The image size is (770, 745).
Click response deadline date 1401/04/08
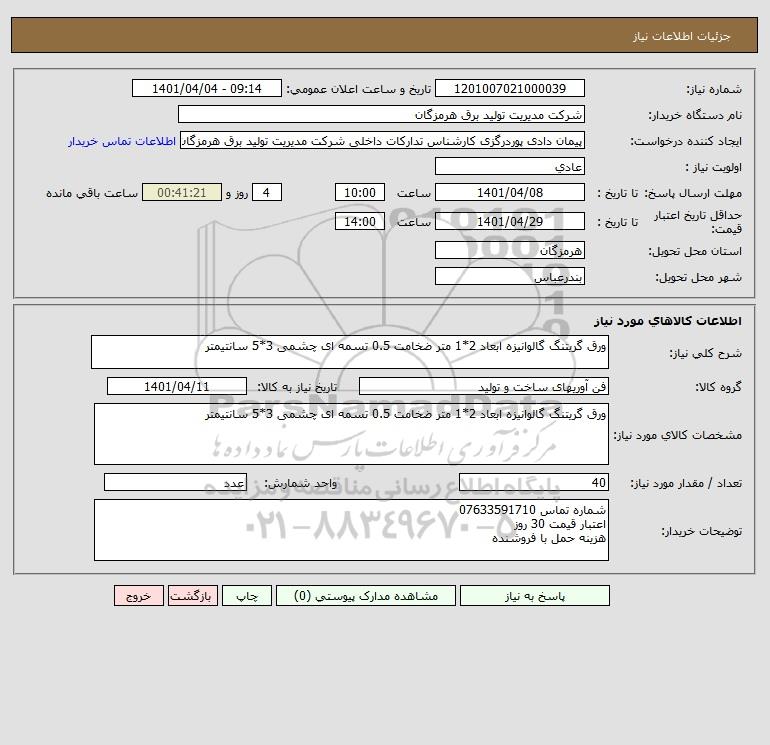point(510,193)
